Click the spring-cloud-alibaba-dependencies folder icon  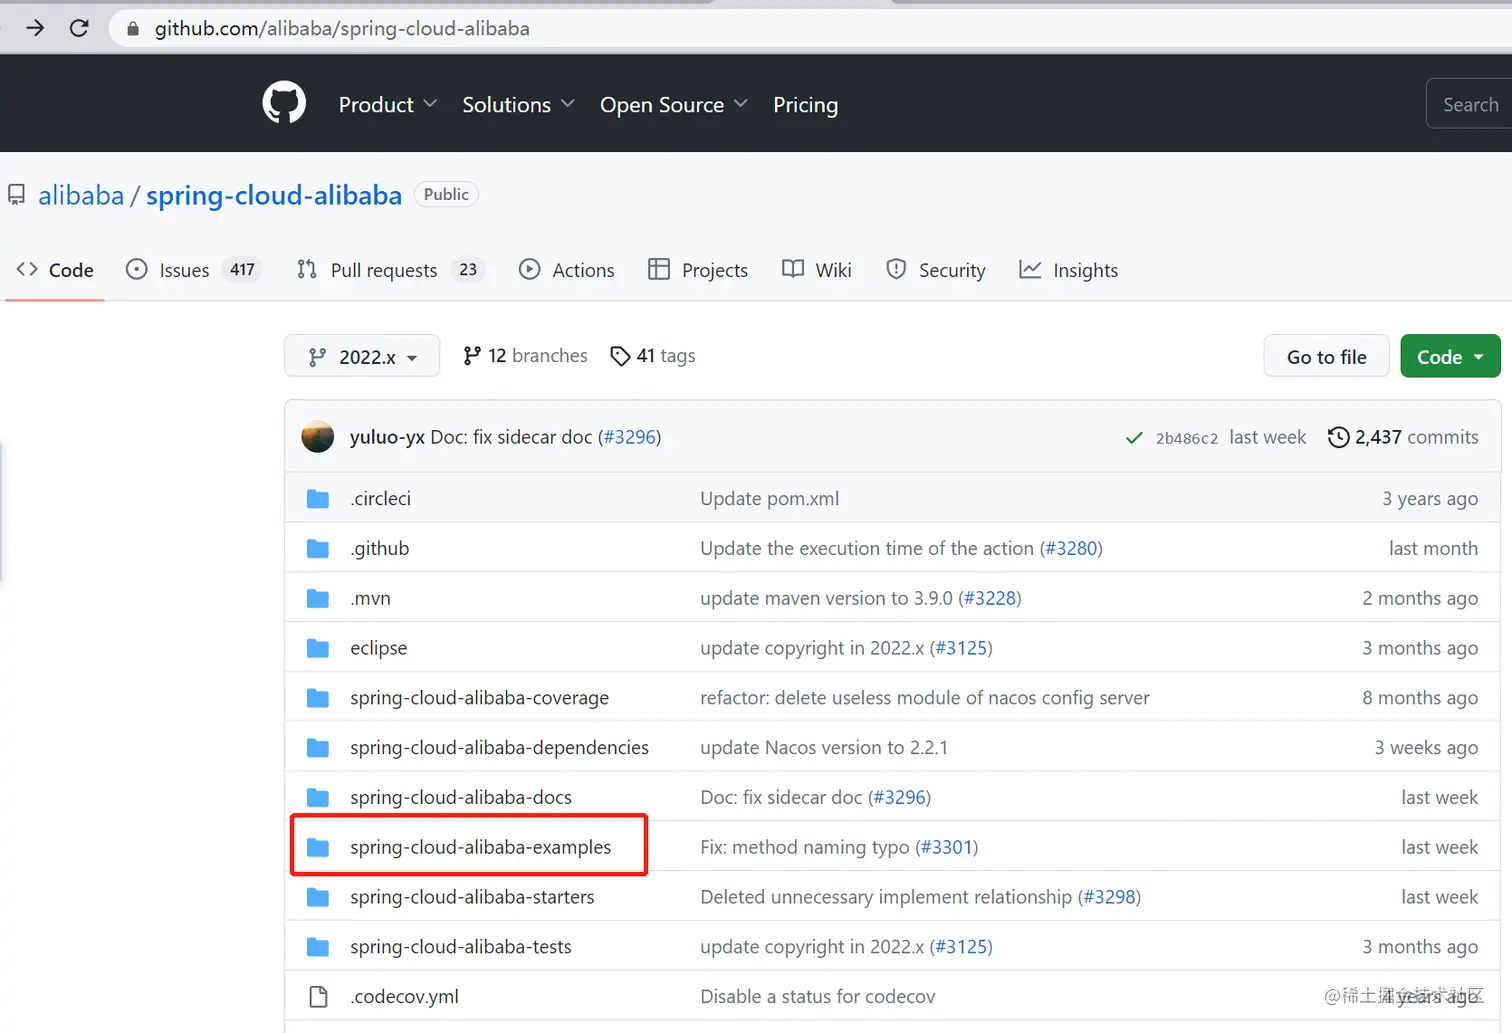click(x=318, y=748)
